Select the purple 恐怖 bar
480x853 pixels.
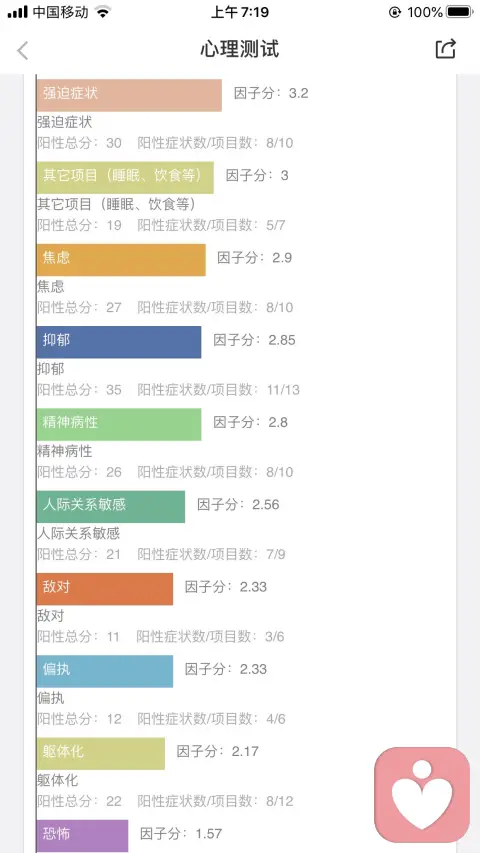(83, 836)
